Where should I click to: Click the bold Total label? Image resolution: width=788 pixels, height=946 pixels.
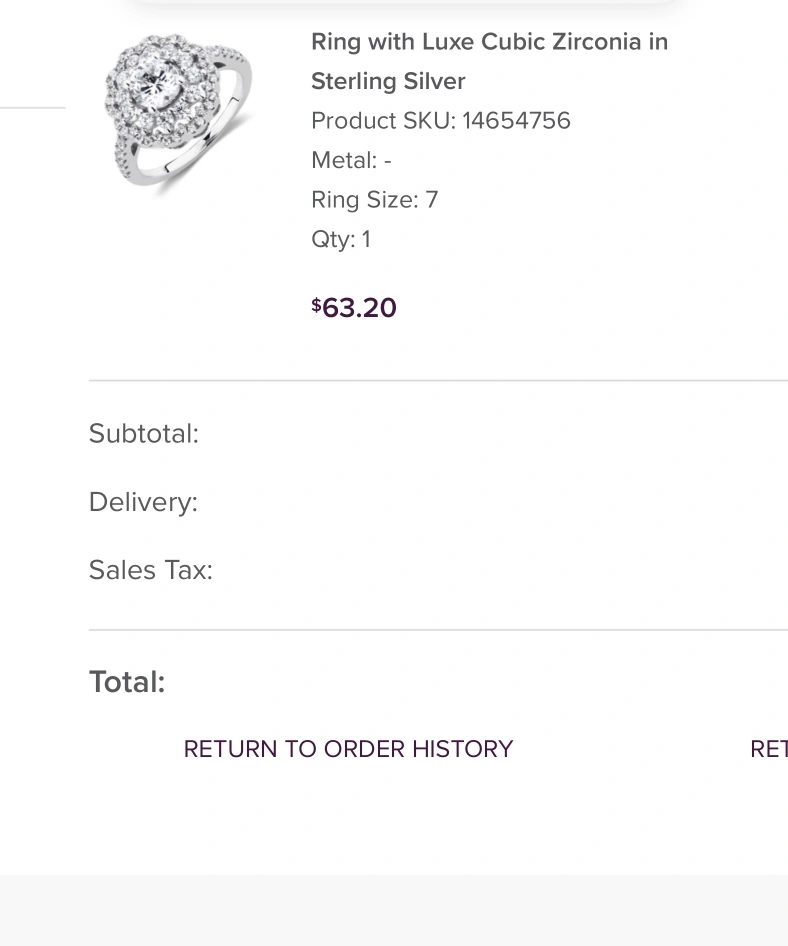coord(127,682)
